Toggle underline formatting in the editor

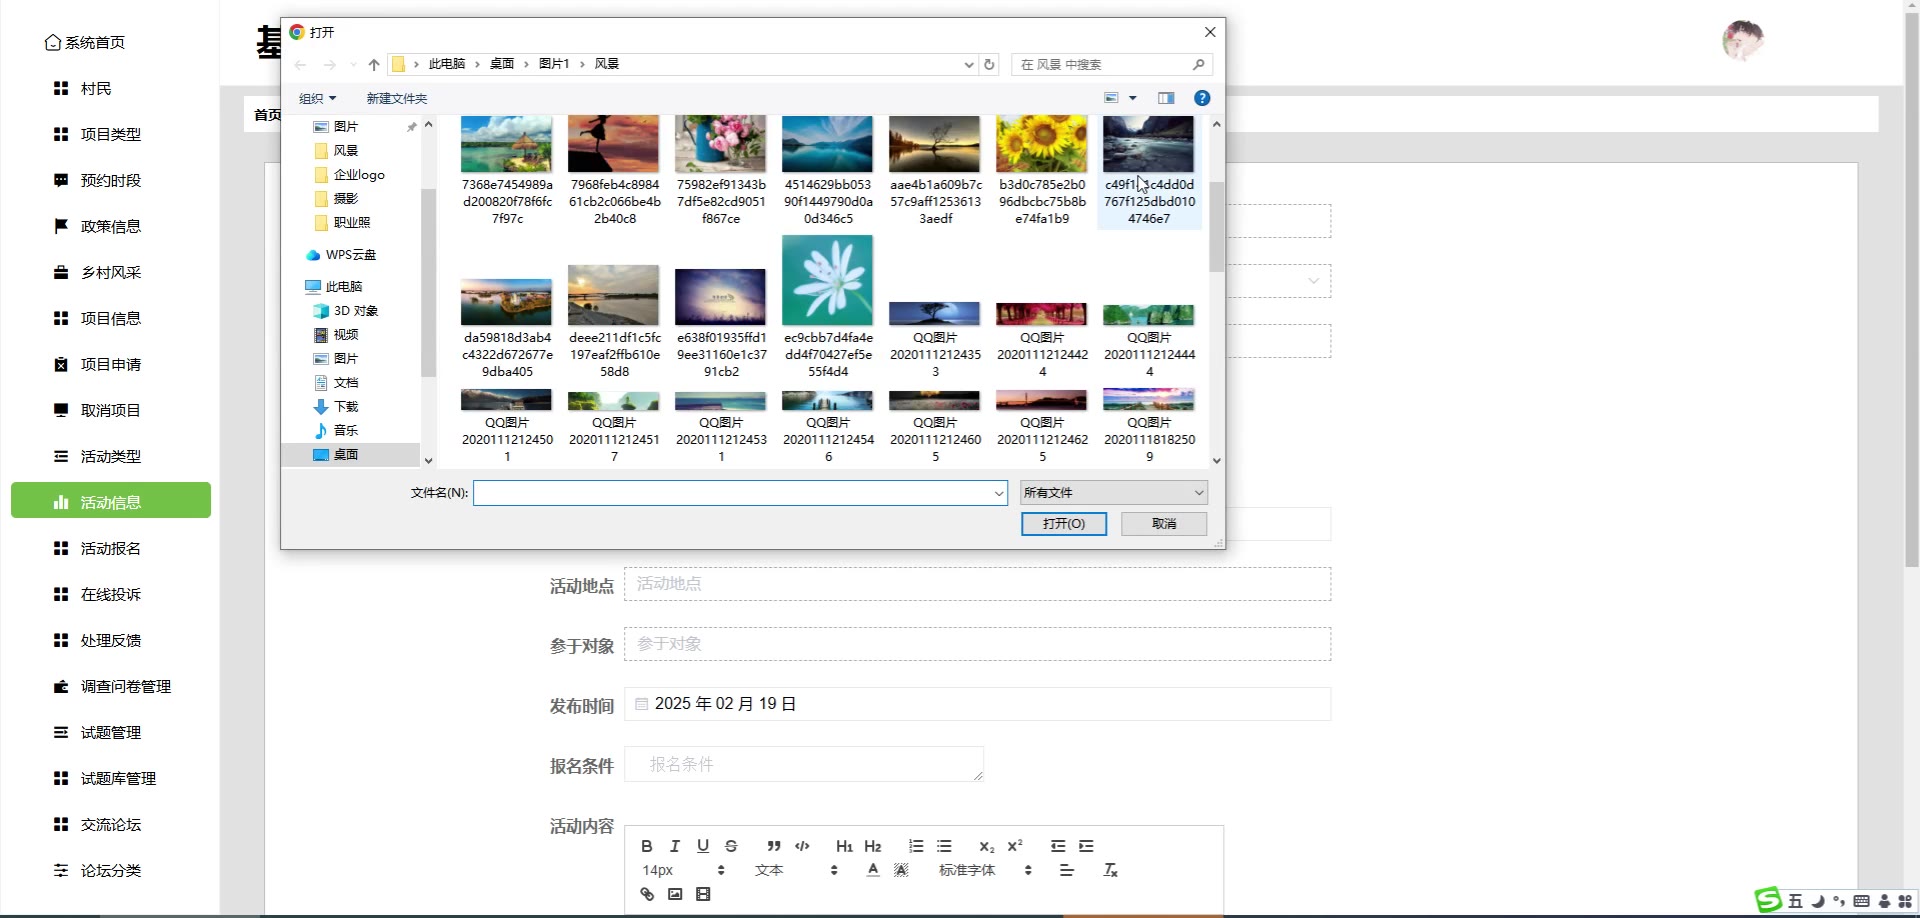click(x=703, y=846)
